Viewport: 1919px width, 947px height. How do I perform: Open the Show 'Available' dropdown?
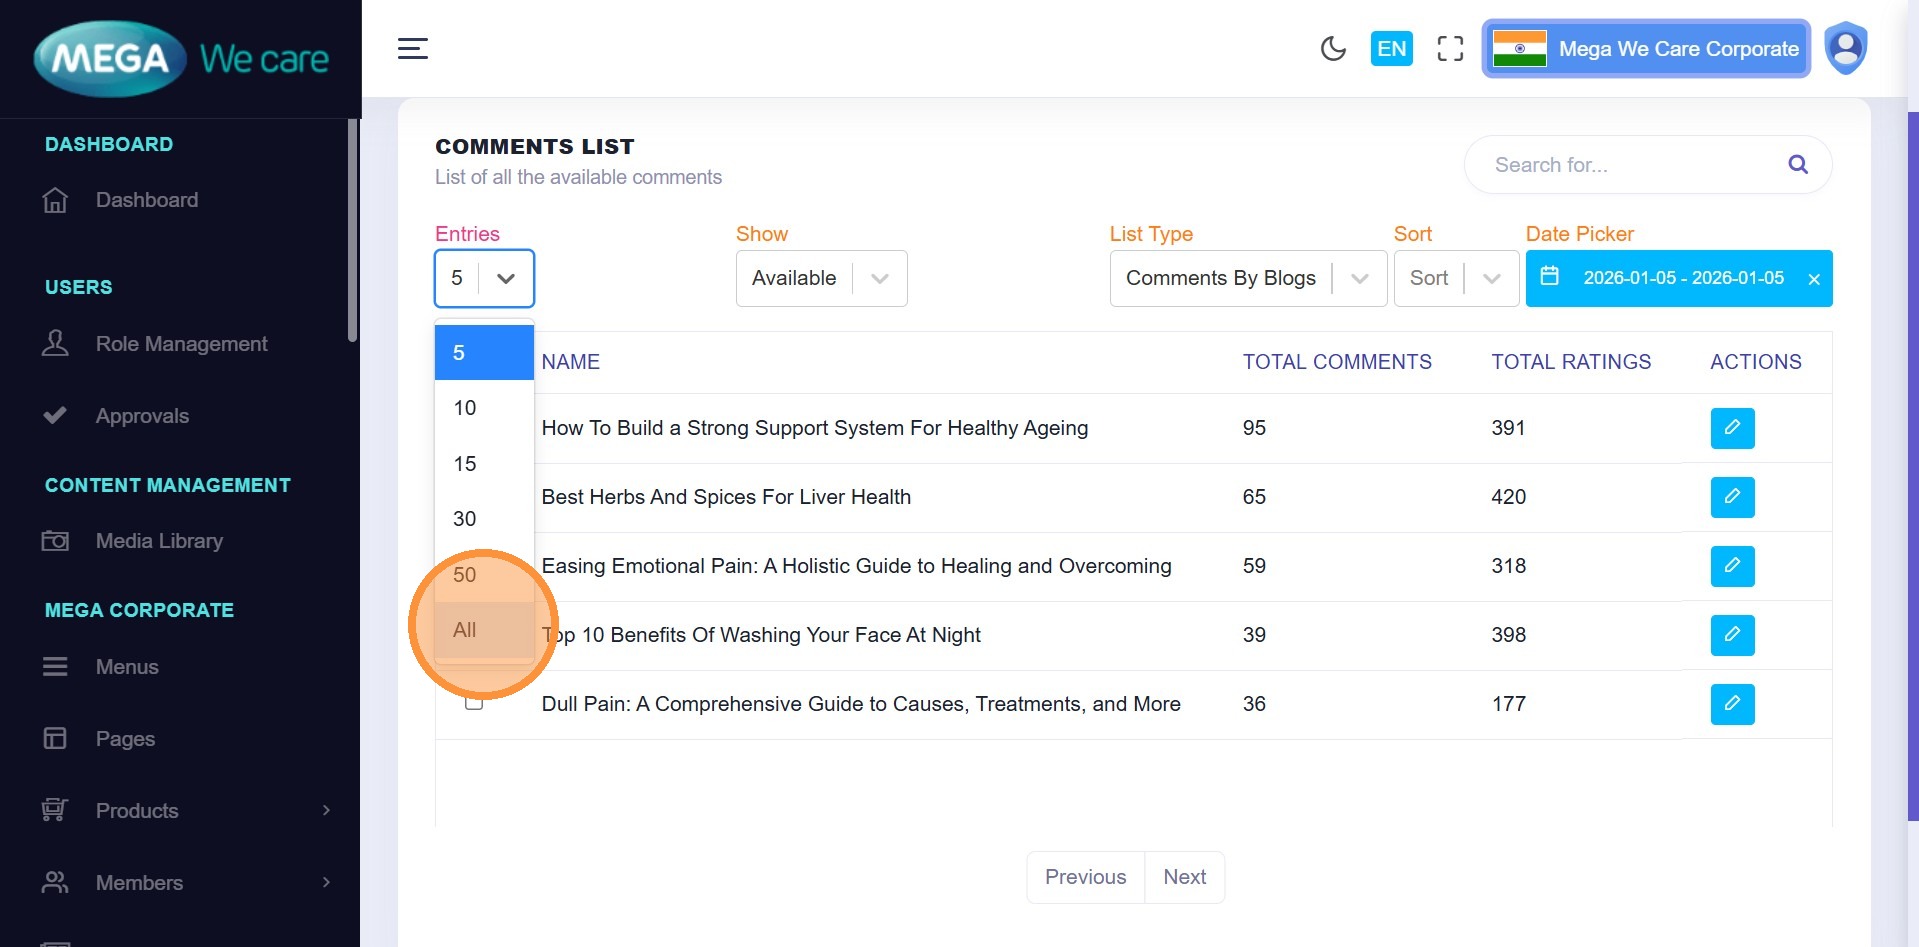(821, 278)
